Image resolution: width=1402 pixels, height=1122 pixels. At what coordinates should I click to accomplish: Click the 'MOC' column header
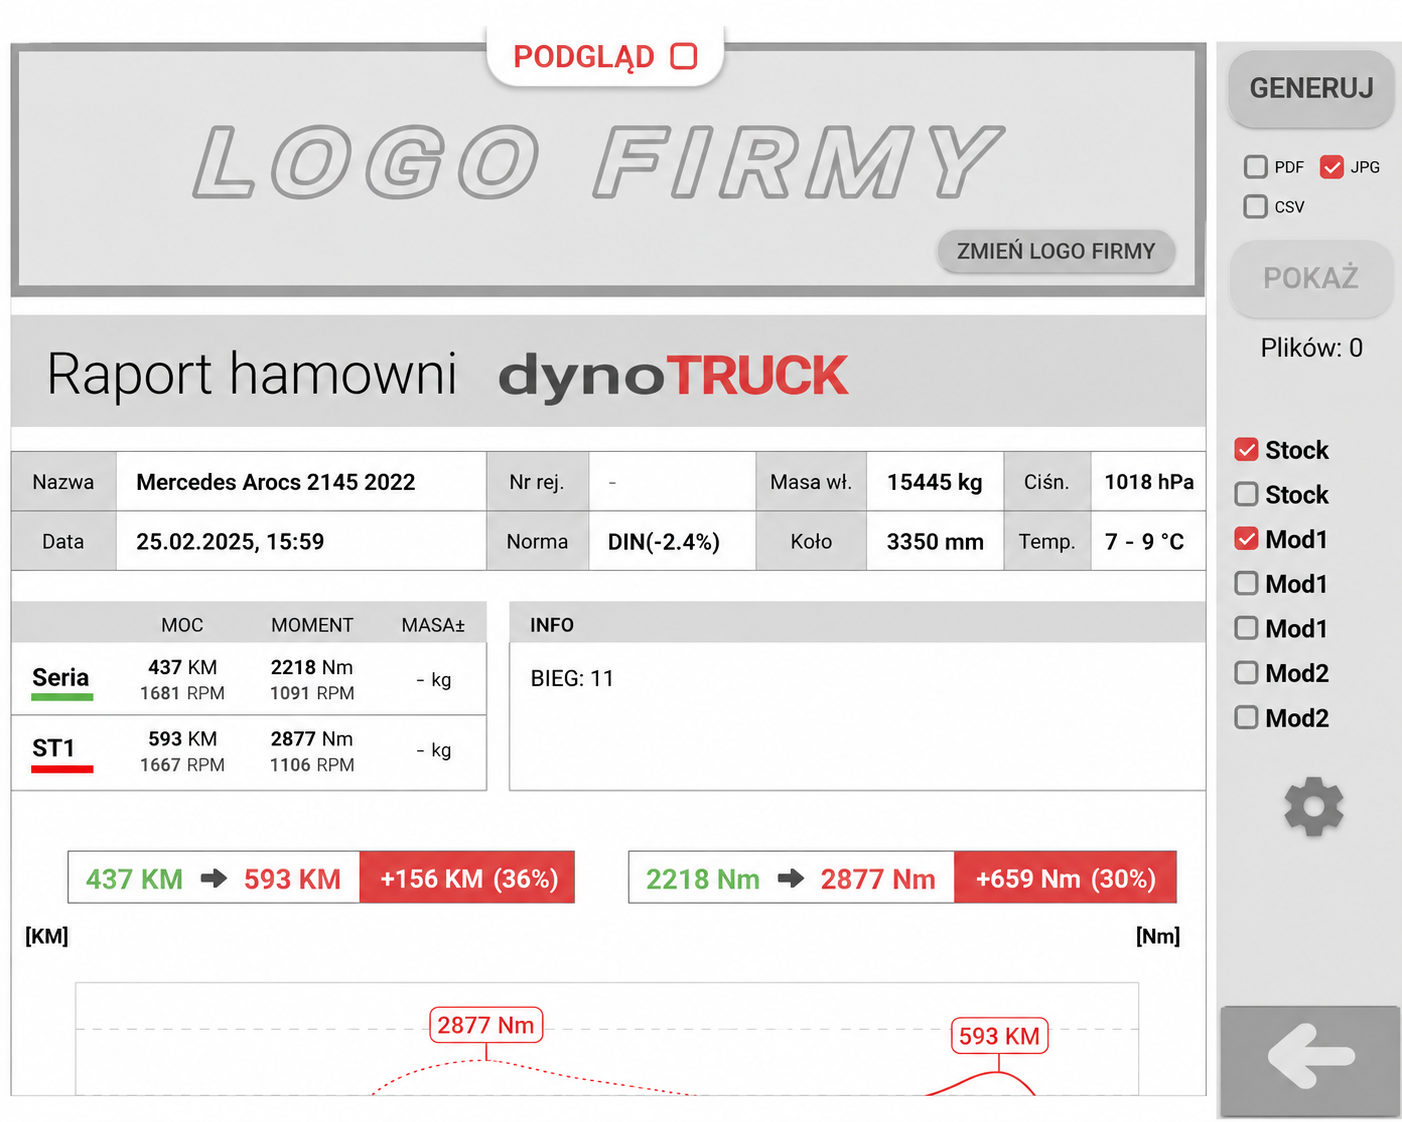point(182,625)
